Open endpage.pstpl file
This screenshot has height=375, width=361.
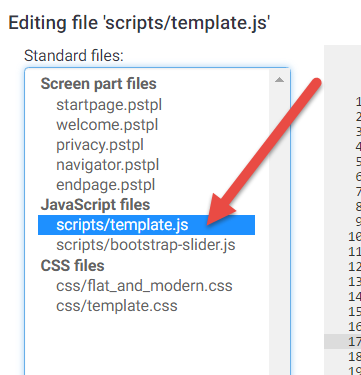point(106,185)
